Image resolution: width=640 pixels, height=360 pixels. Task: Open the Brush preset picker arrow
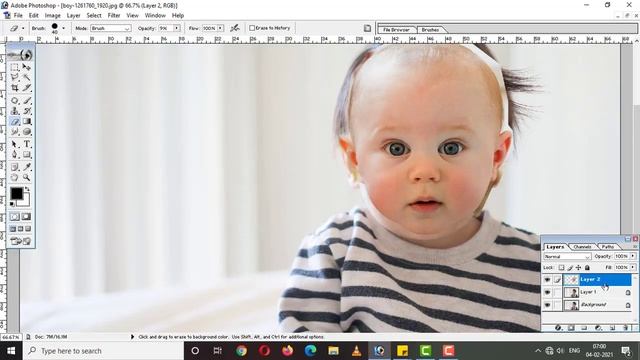point(64,28)
